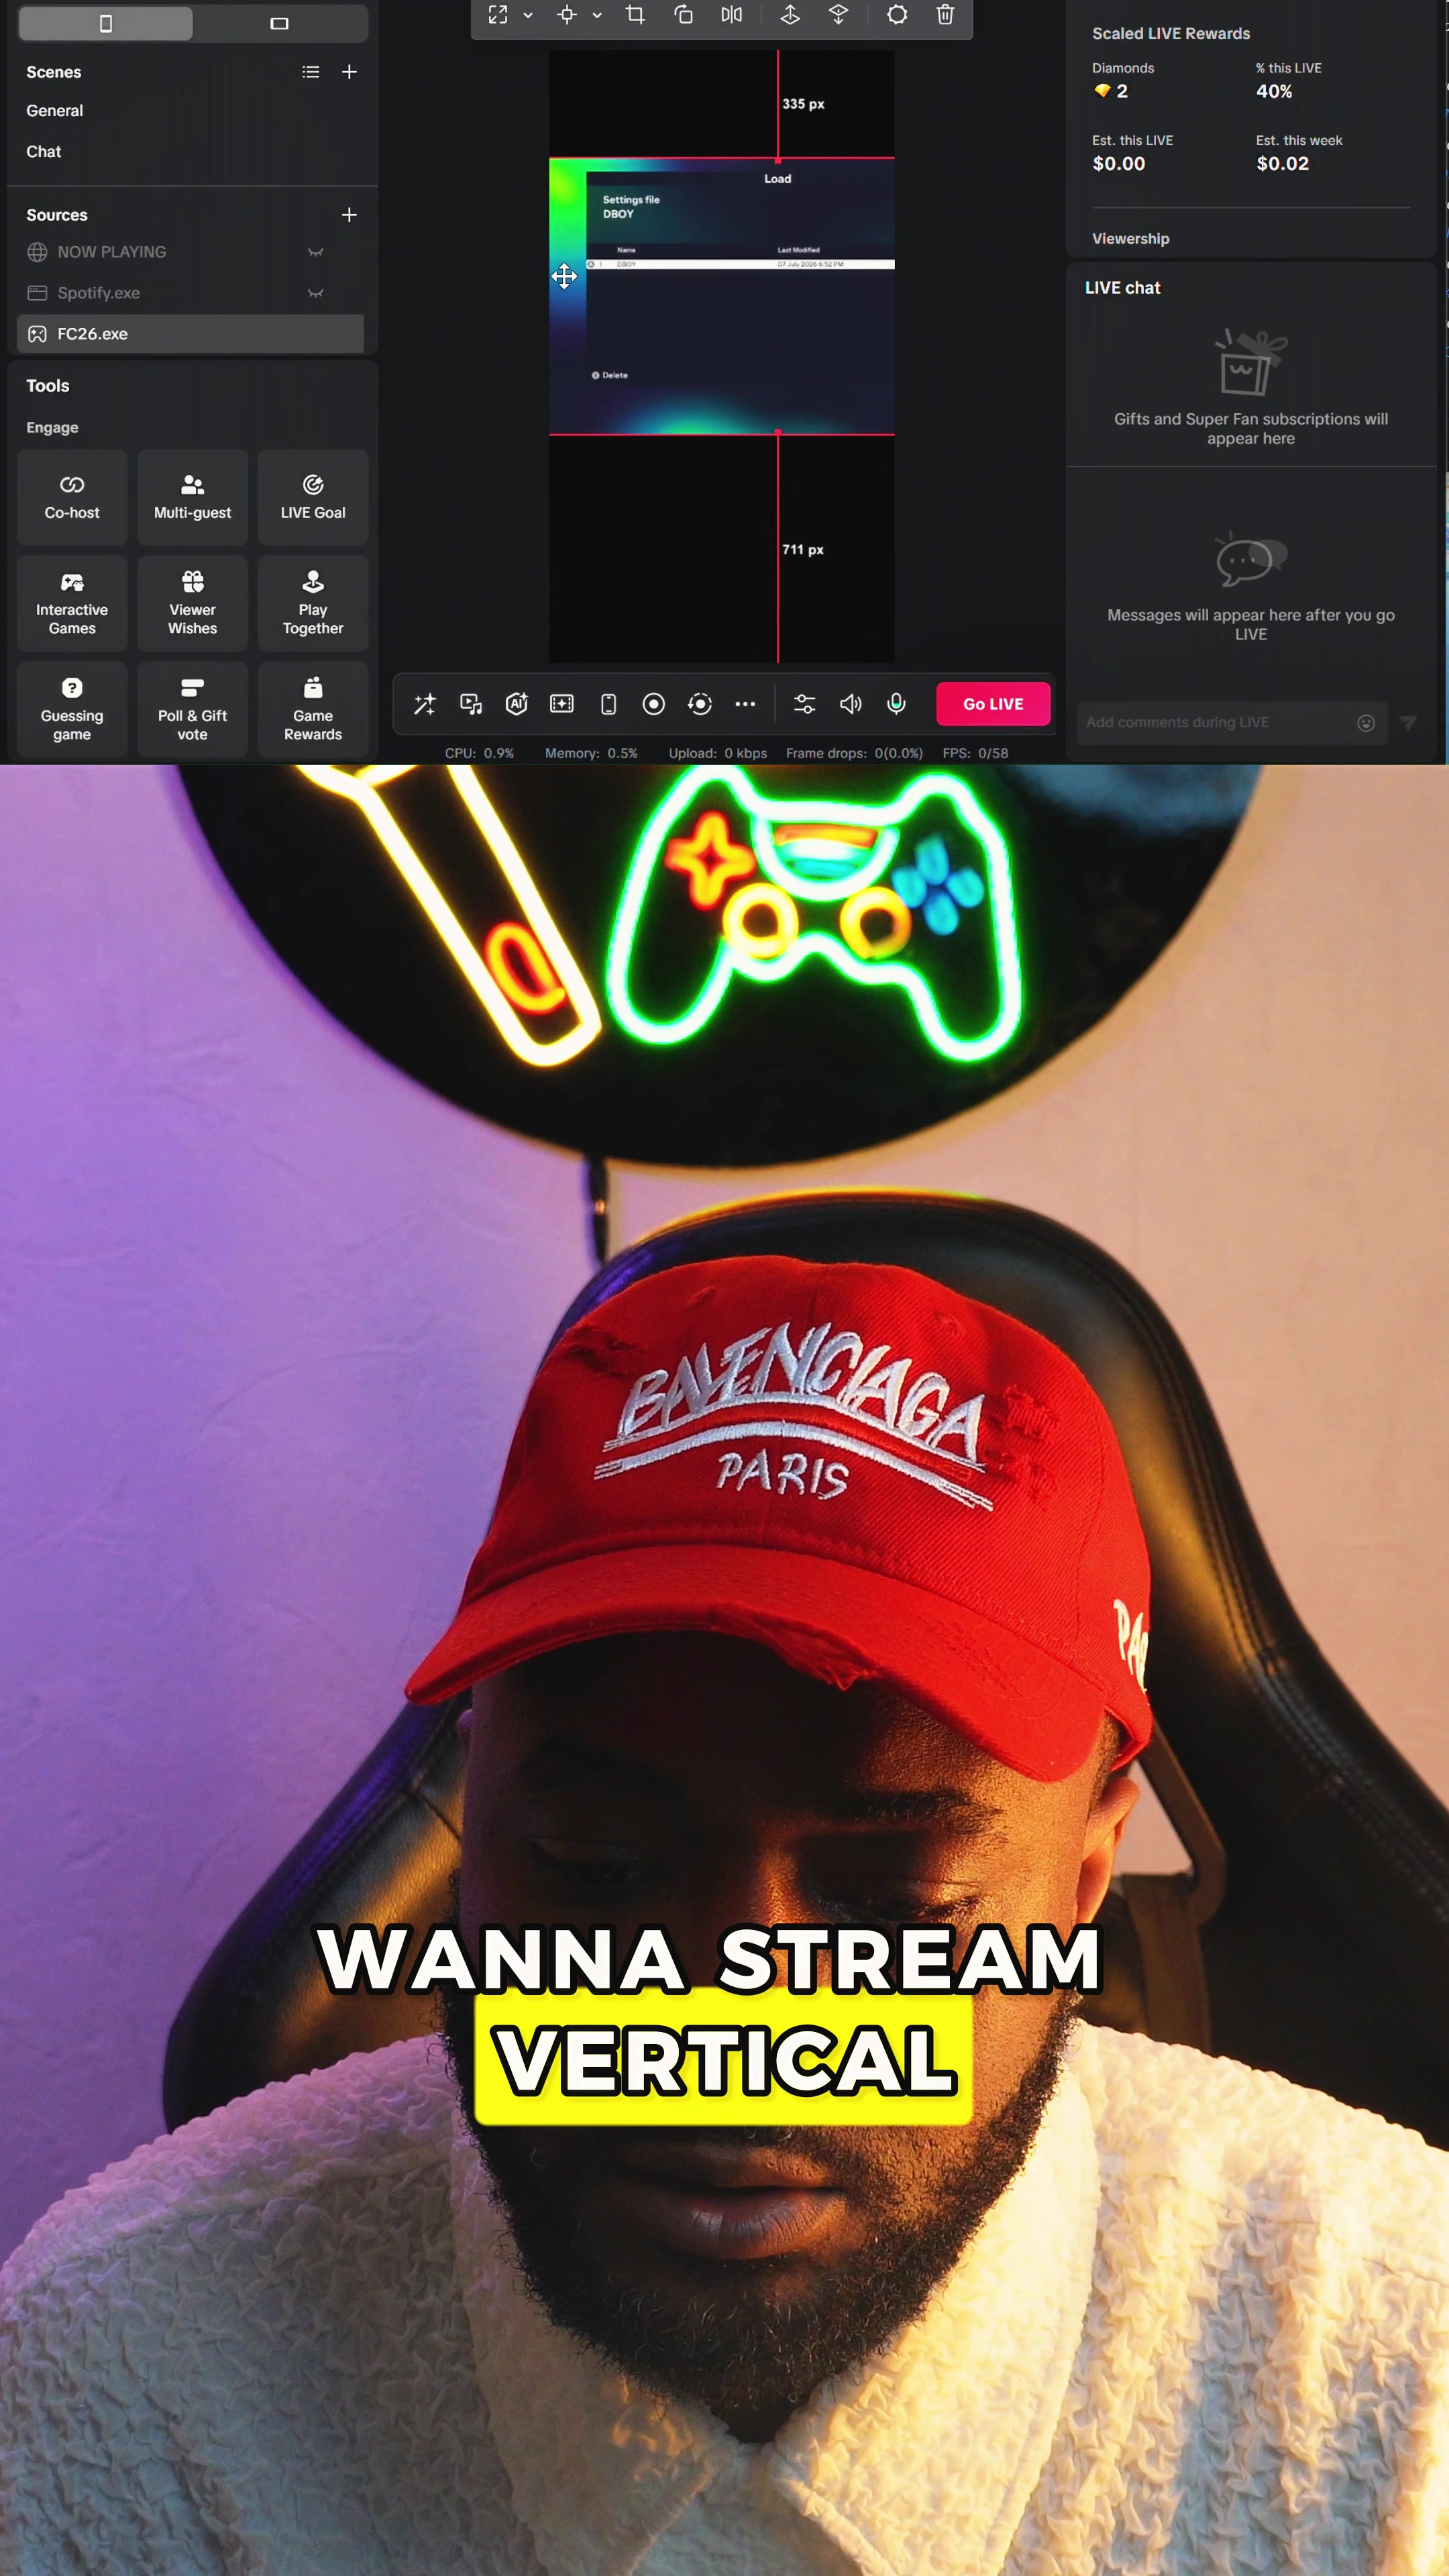
Task: Click the Scaled LIVE Rewards heading
Action: pyautogui.click(x=1171, y=34)
